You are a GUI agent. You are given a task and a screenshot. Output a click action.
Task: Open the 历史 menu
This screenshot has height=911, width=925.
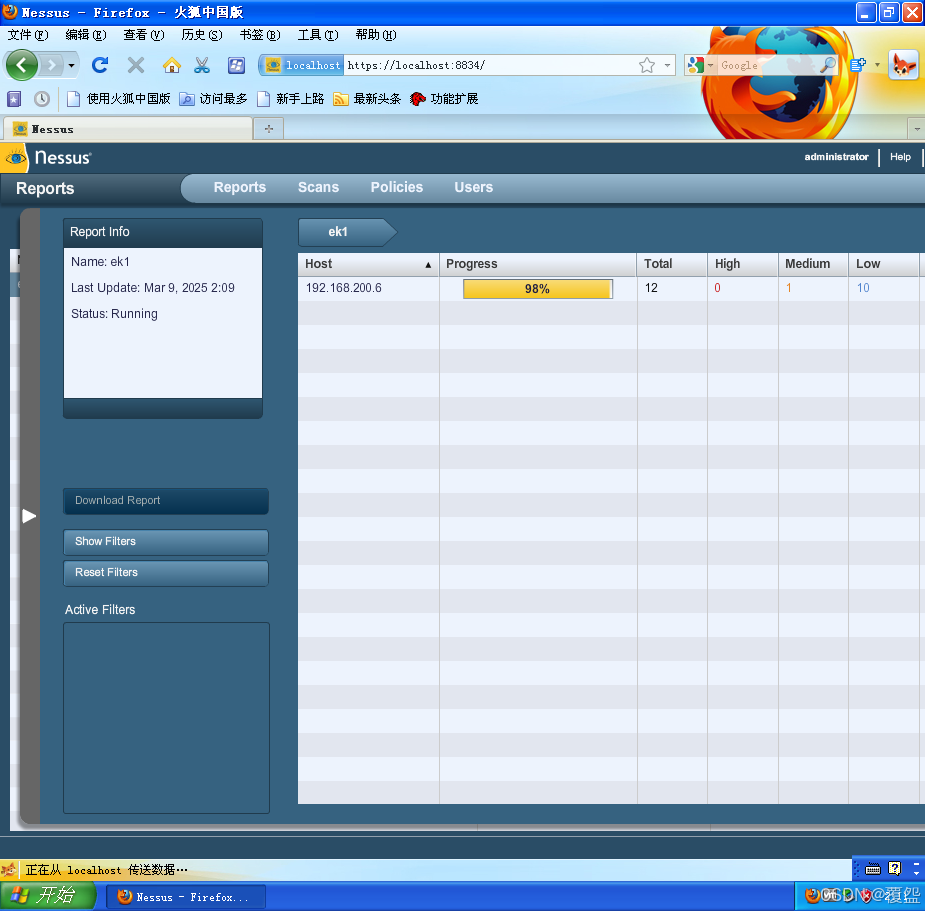pos(202,35)
